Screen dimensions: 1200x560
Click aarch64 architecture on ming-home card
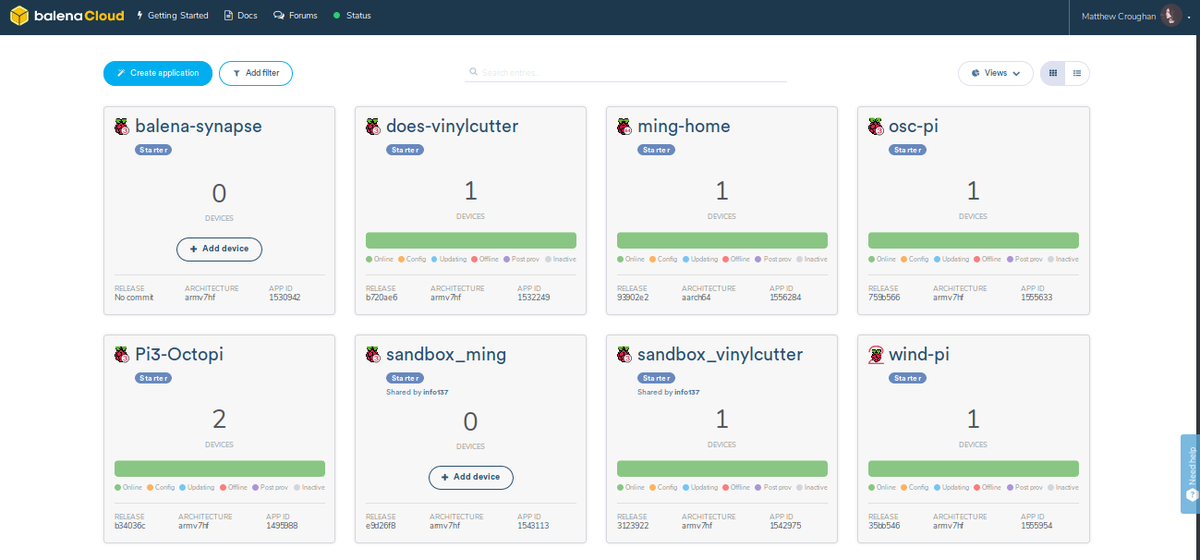697,298
